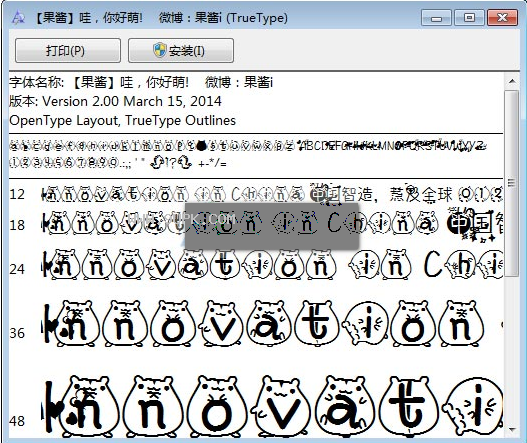The image size is (527, 443).
Task: Click the shield icon on install button
Action: [x=159, y=50]
